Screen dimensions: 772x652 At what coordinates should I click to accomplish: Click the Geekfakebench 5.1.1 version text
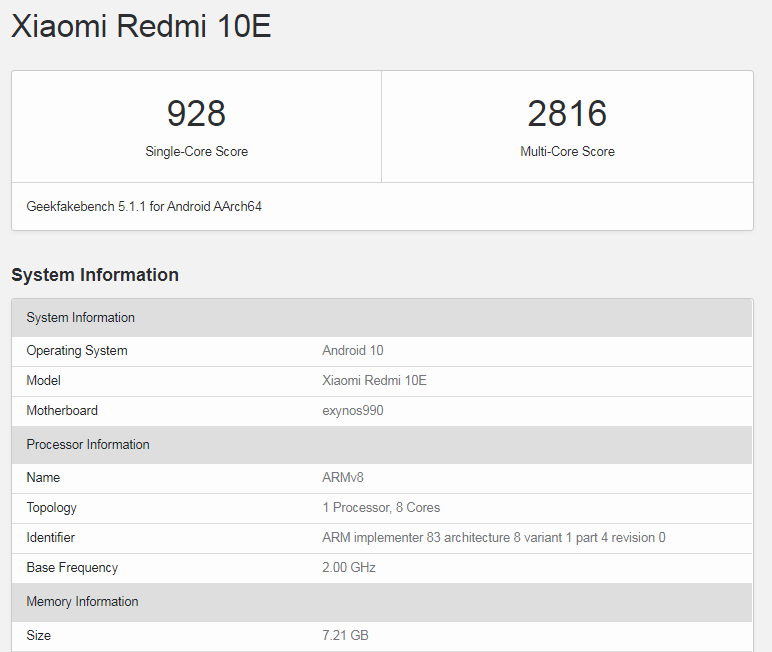(x=144, y=207)
